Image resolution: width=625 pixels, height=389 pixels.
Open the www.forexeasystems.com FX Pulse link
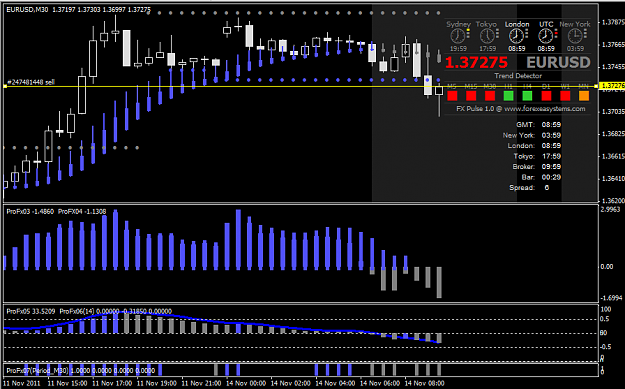(x=544, y=109)
